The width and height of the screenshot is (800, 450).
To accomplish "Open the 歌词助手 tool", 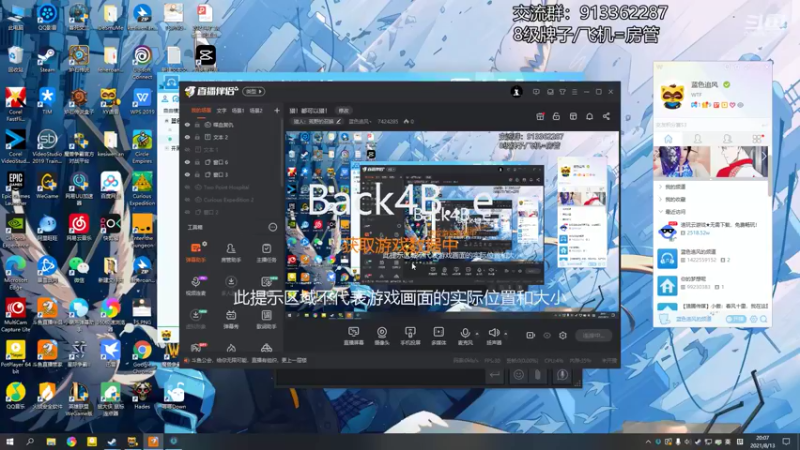I will click(x=266, y=319).
